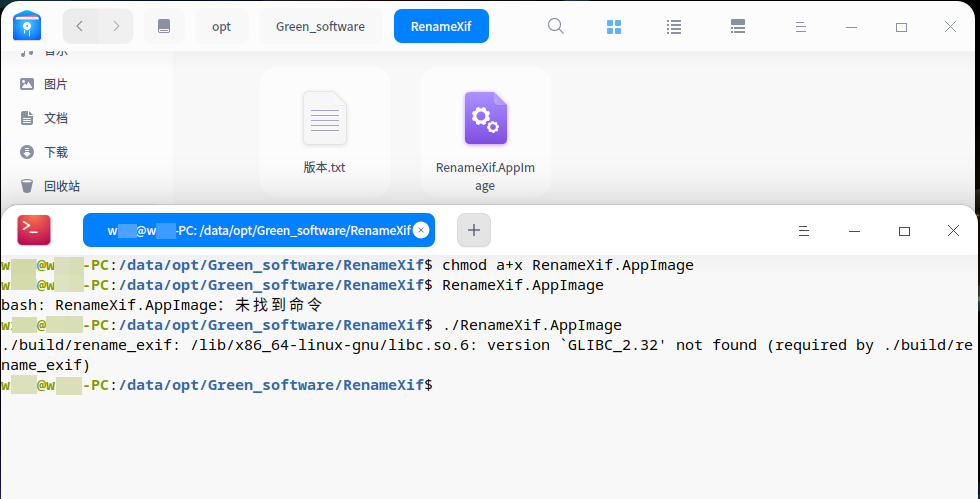Viewport: 980px width, 499px height.
Task: Switch to icon grid view
Action: [614, 27]
